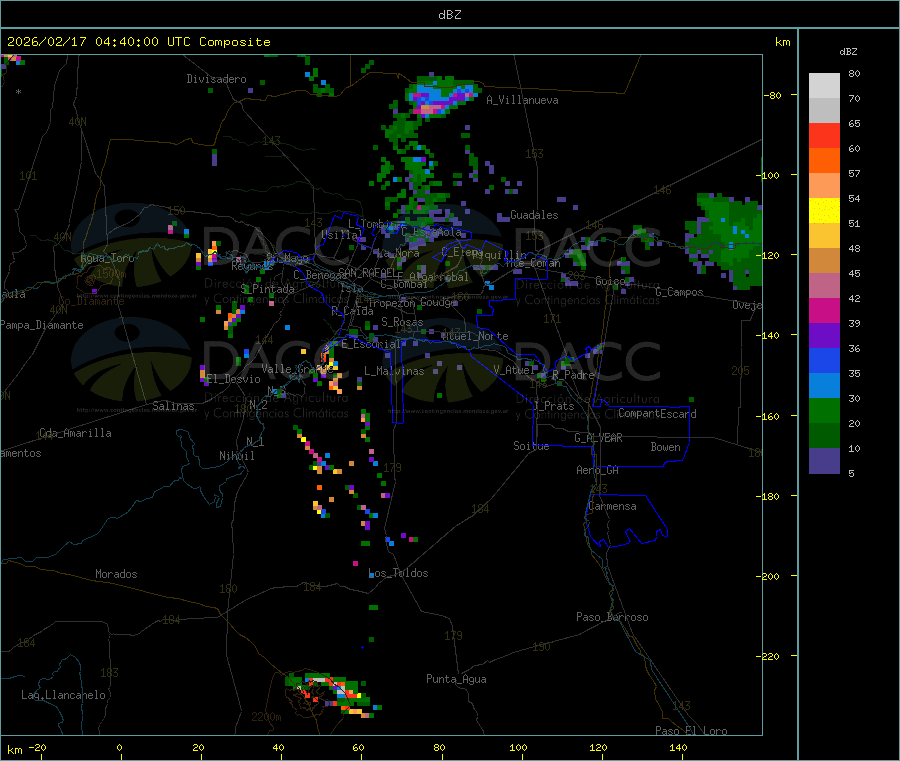
Task: Click the Punta_Agua location label
Action: click(x=456, y=679)
